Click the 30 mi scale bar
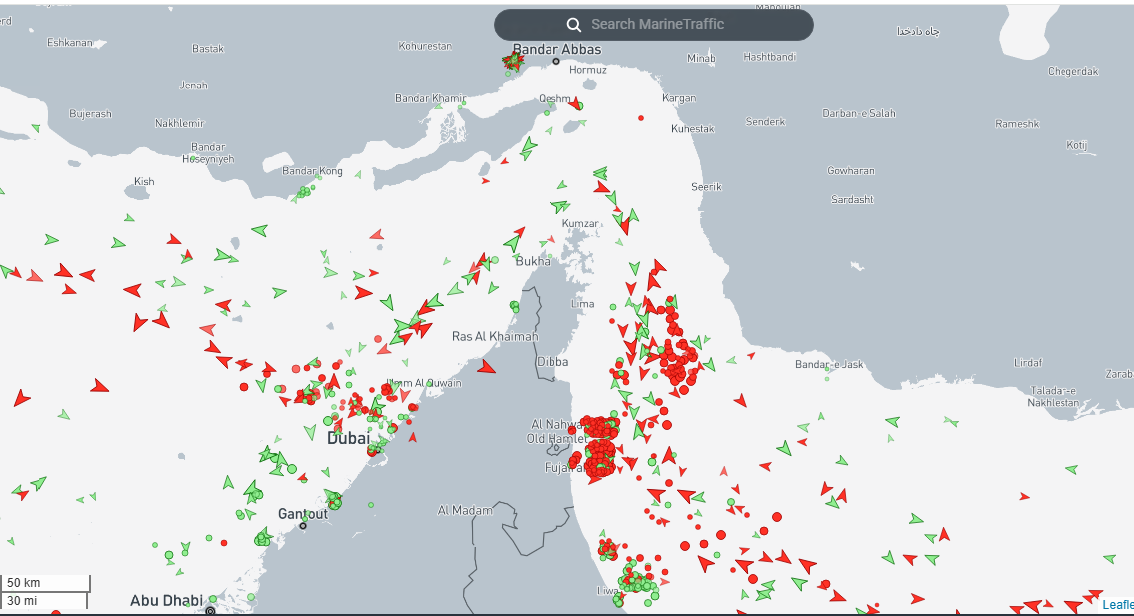Viewport: 1134px width, 616px height. click(x=44, y=601)
